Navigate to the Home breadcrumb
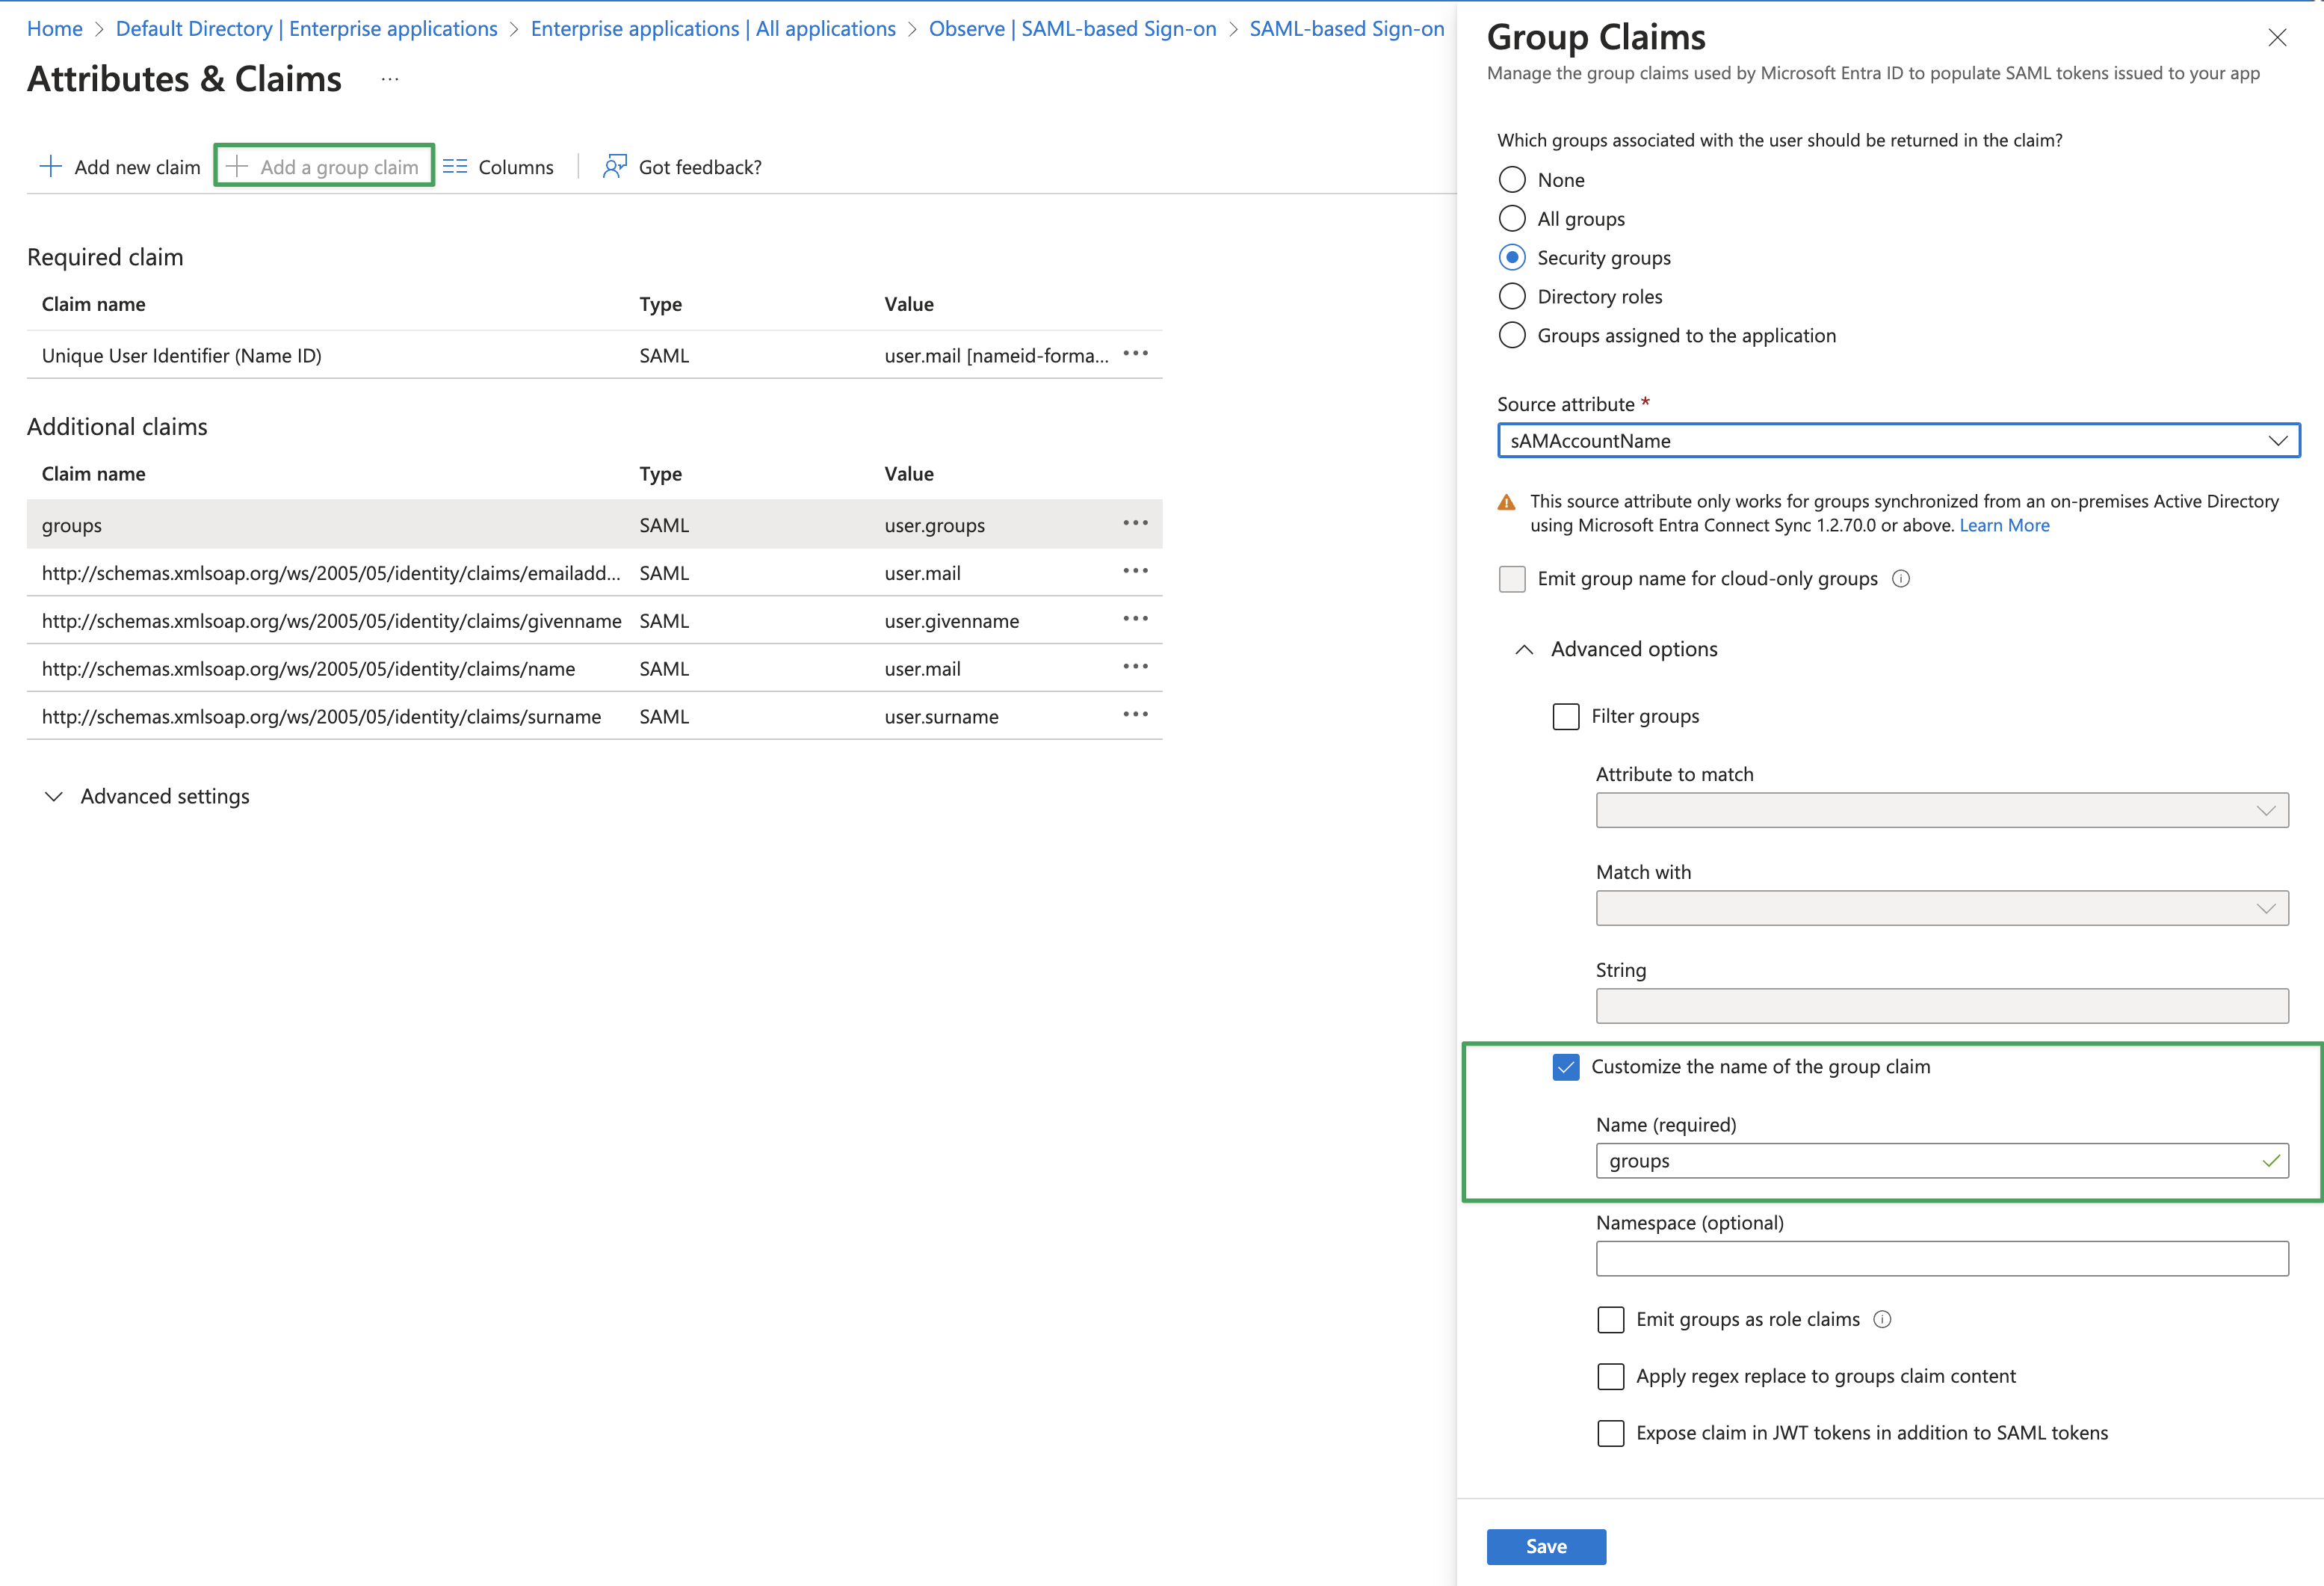 click(54, 29)
